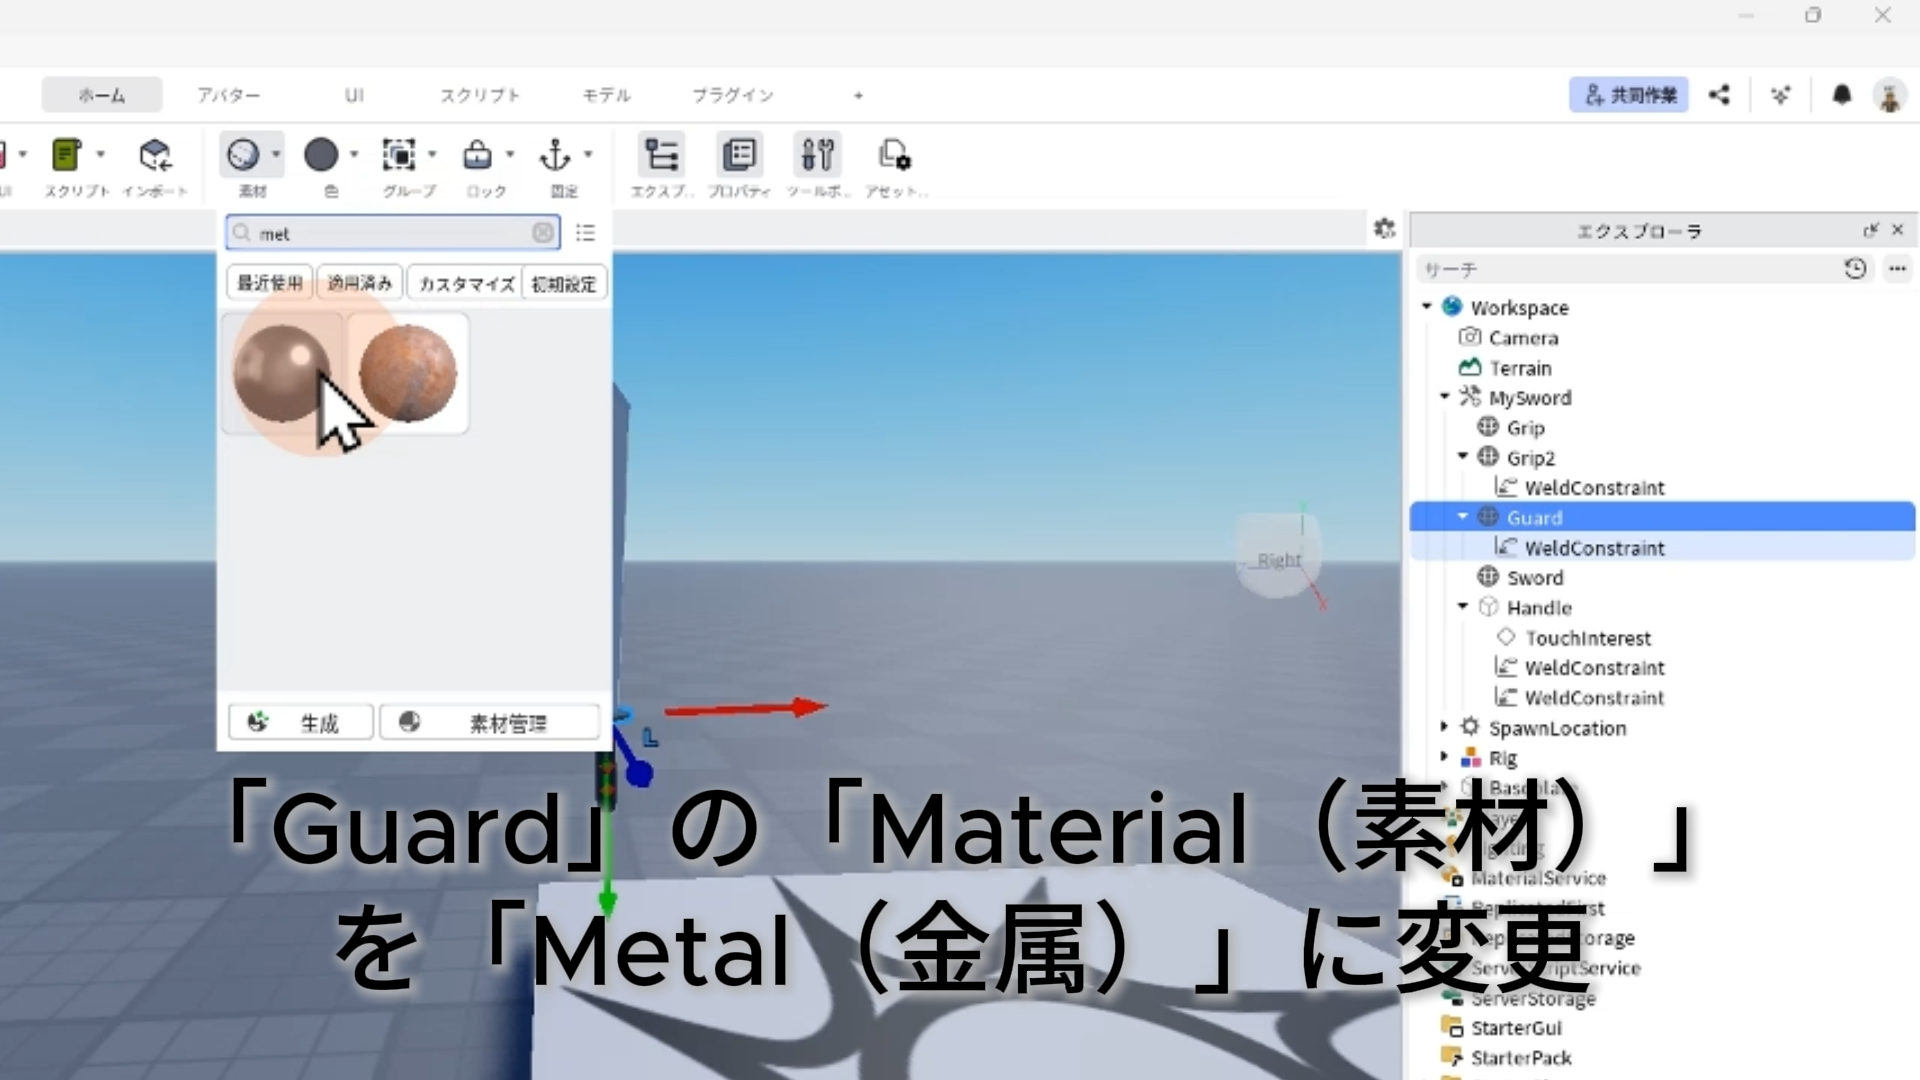Viewport: 1920px width, 1080px height.
Task: Click the Lock tool icon
Action: 477,156
